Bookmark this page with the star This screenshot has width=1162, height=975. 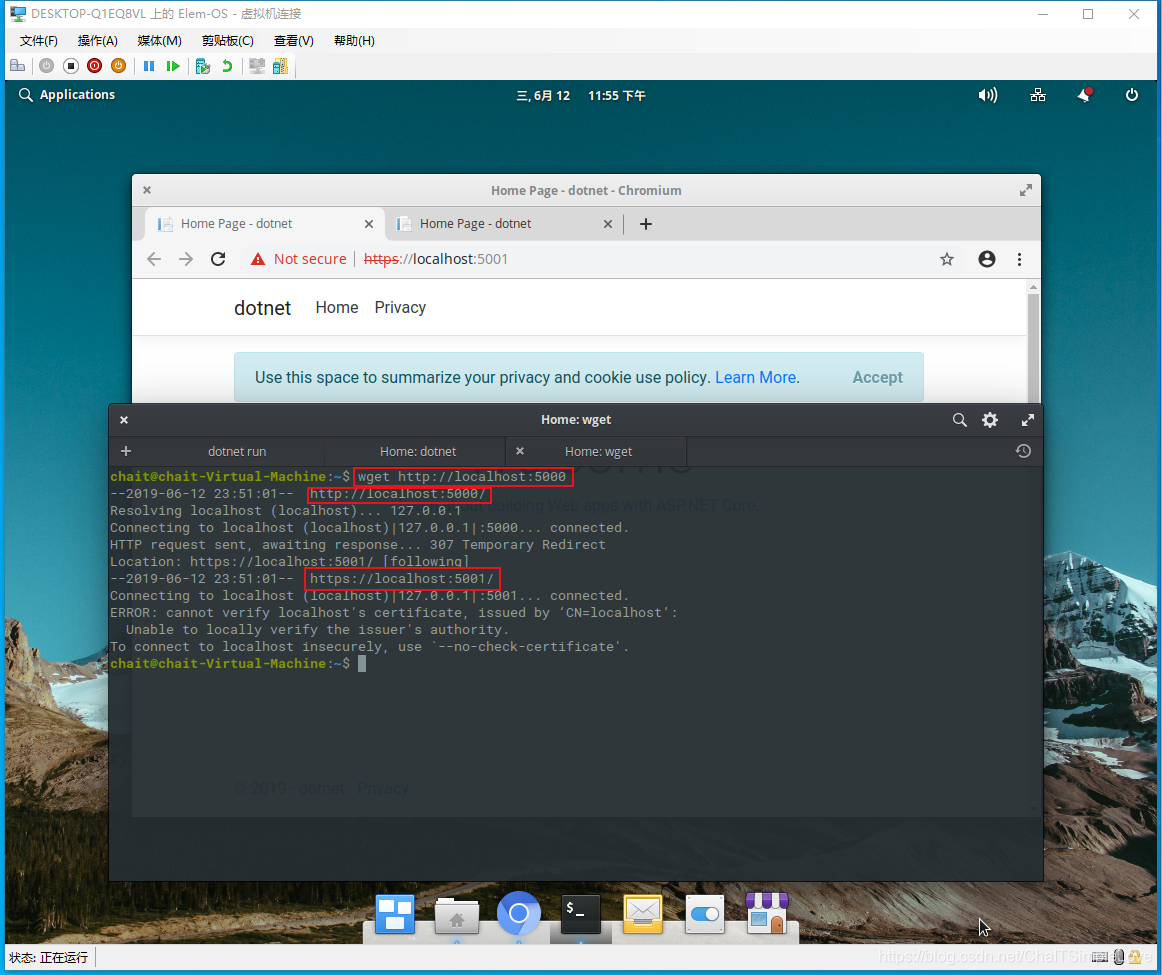(947, 259)
